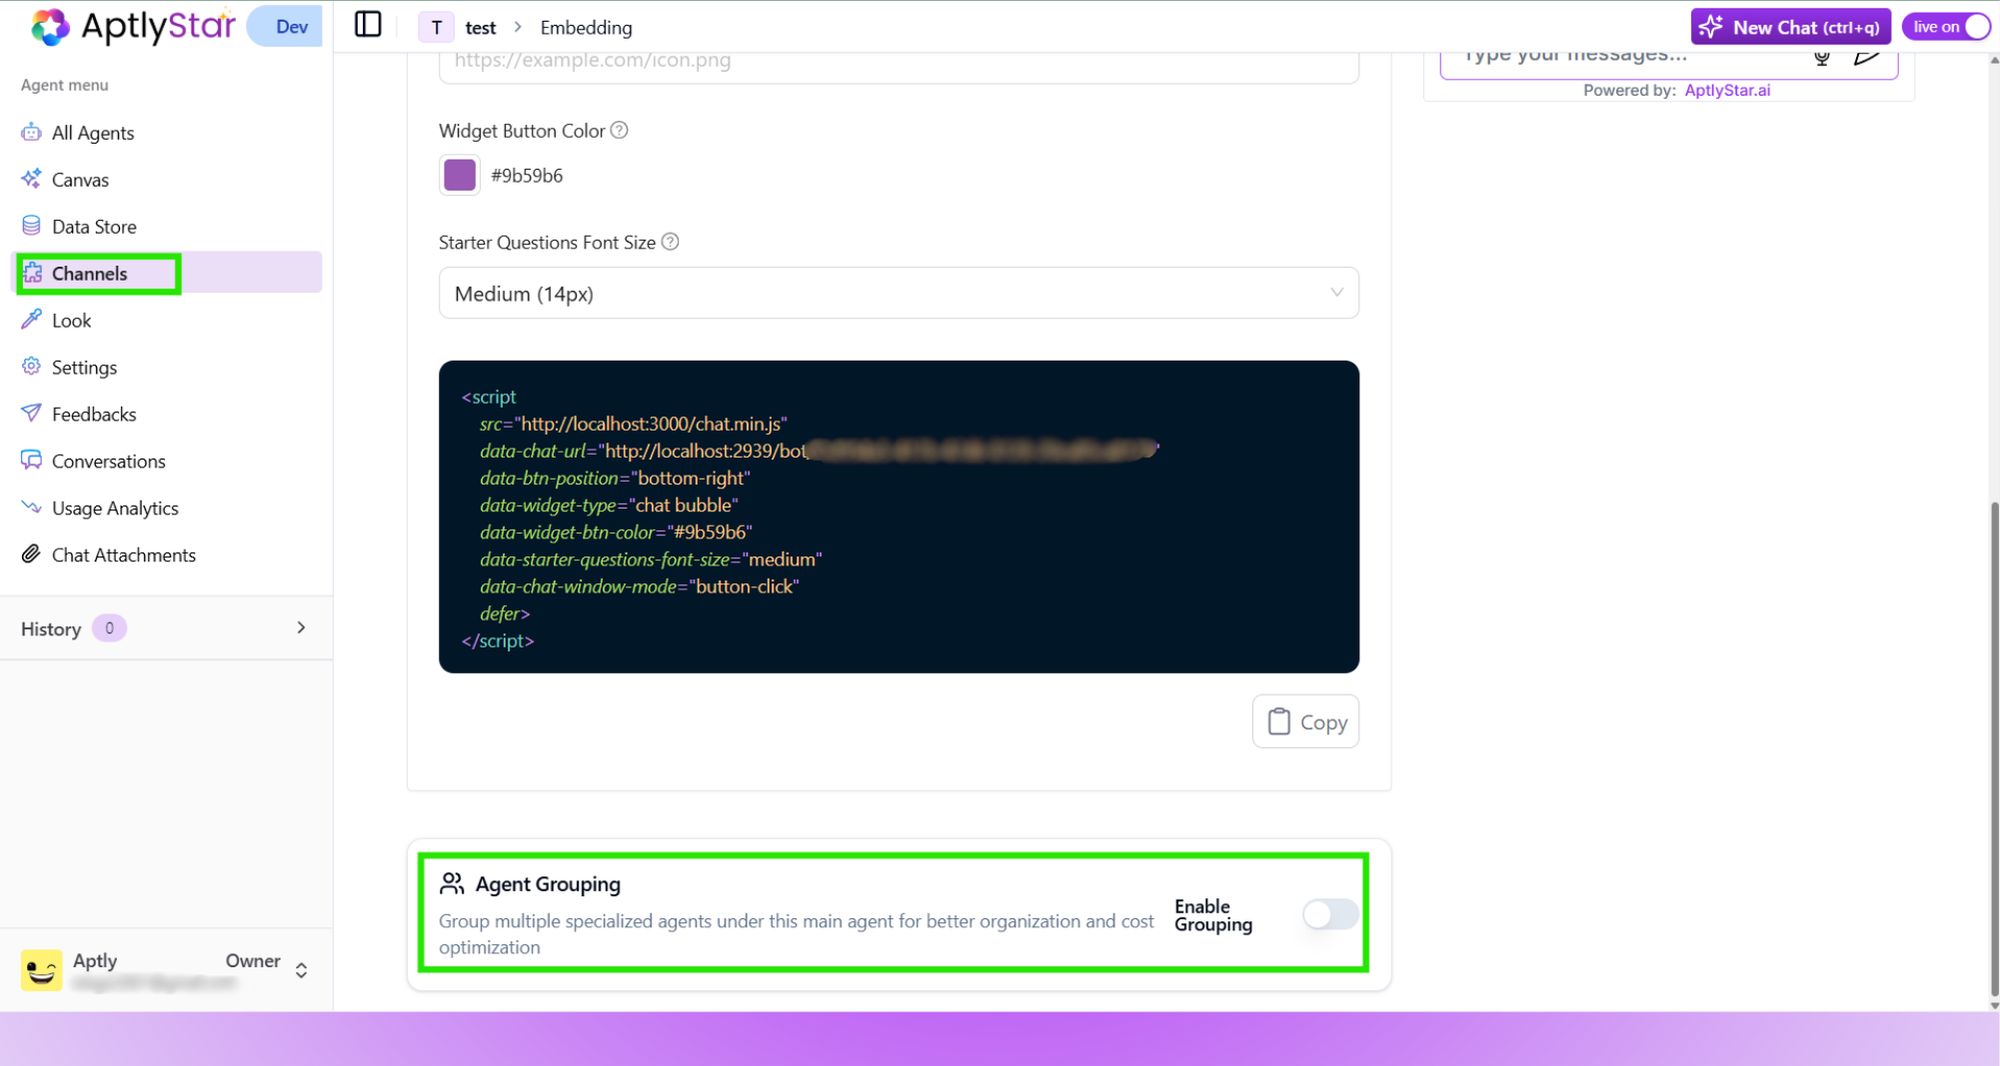Click the icon URL input field

898,66
